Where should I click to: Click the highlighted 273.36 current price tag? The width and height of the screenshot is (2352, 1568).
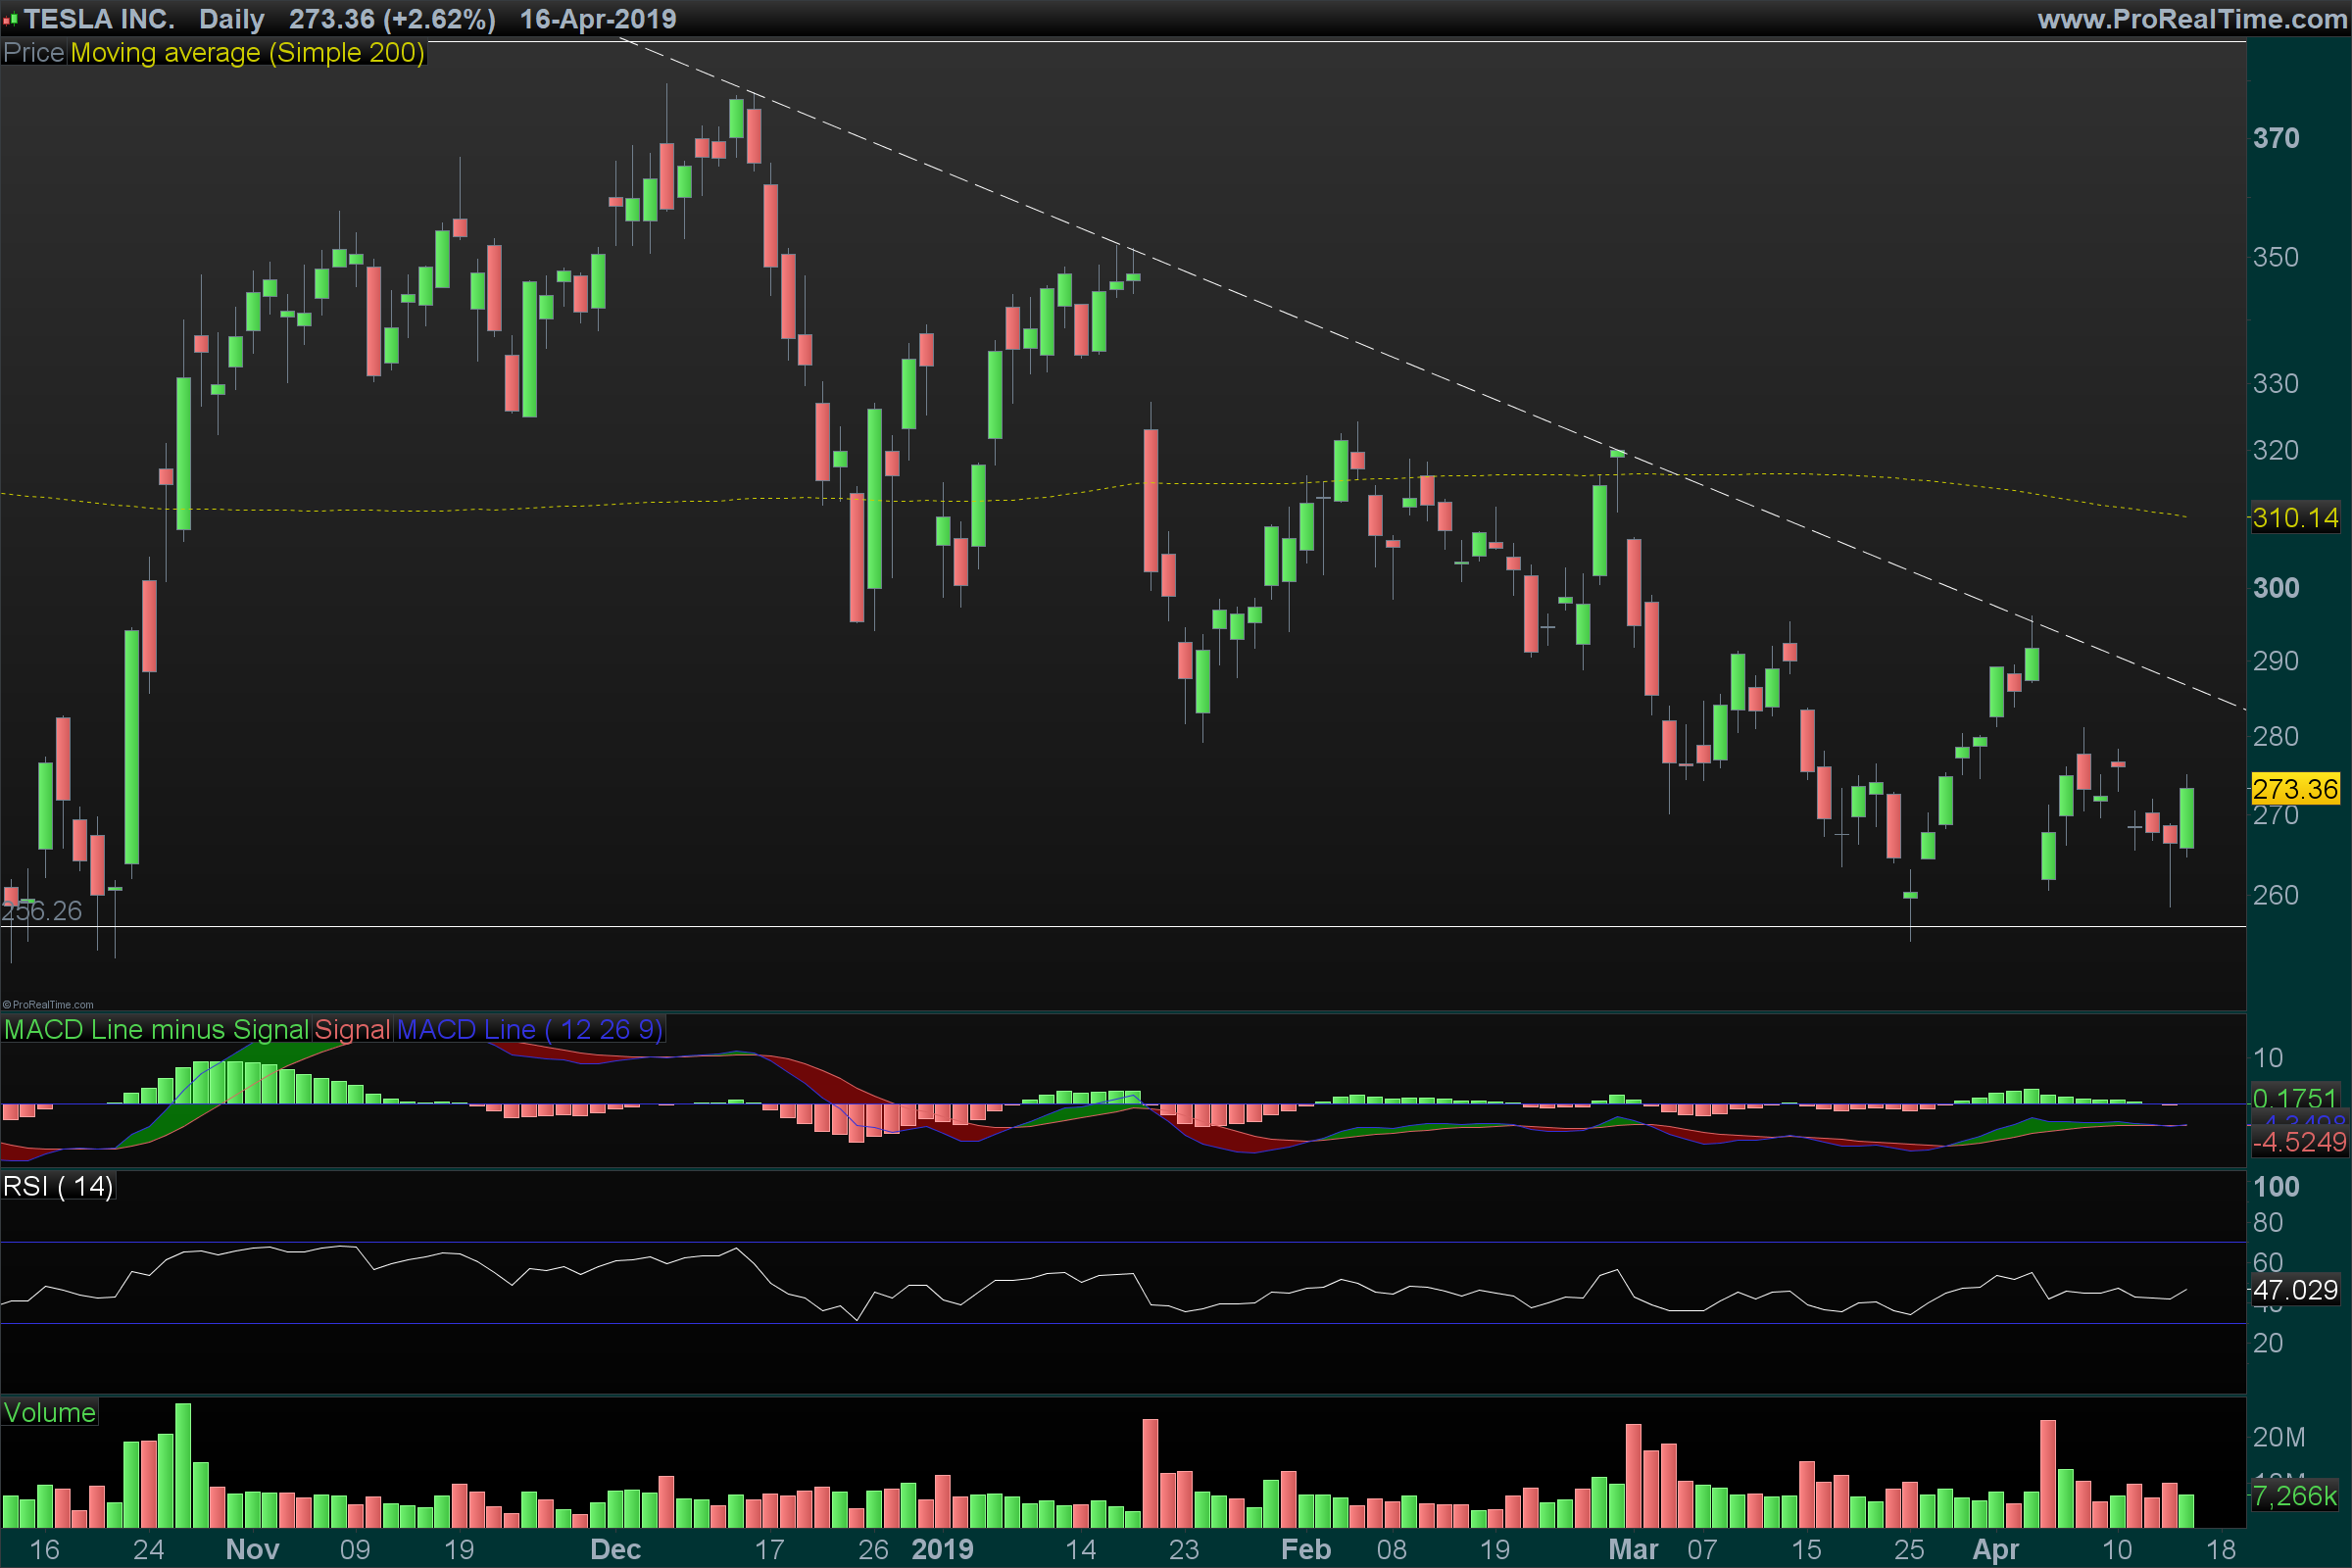pos(2295,789)
